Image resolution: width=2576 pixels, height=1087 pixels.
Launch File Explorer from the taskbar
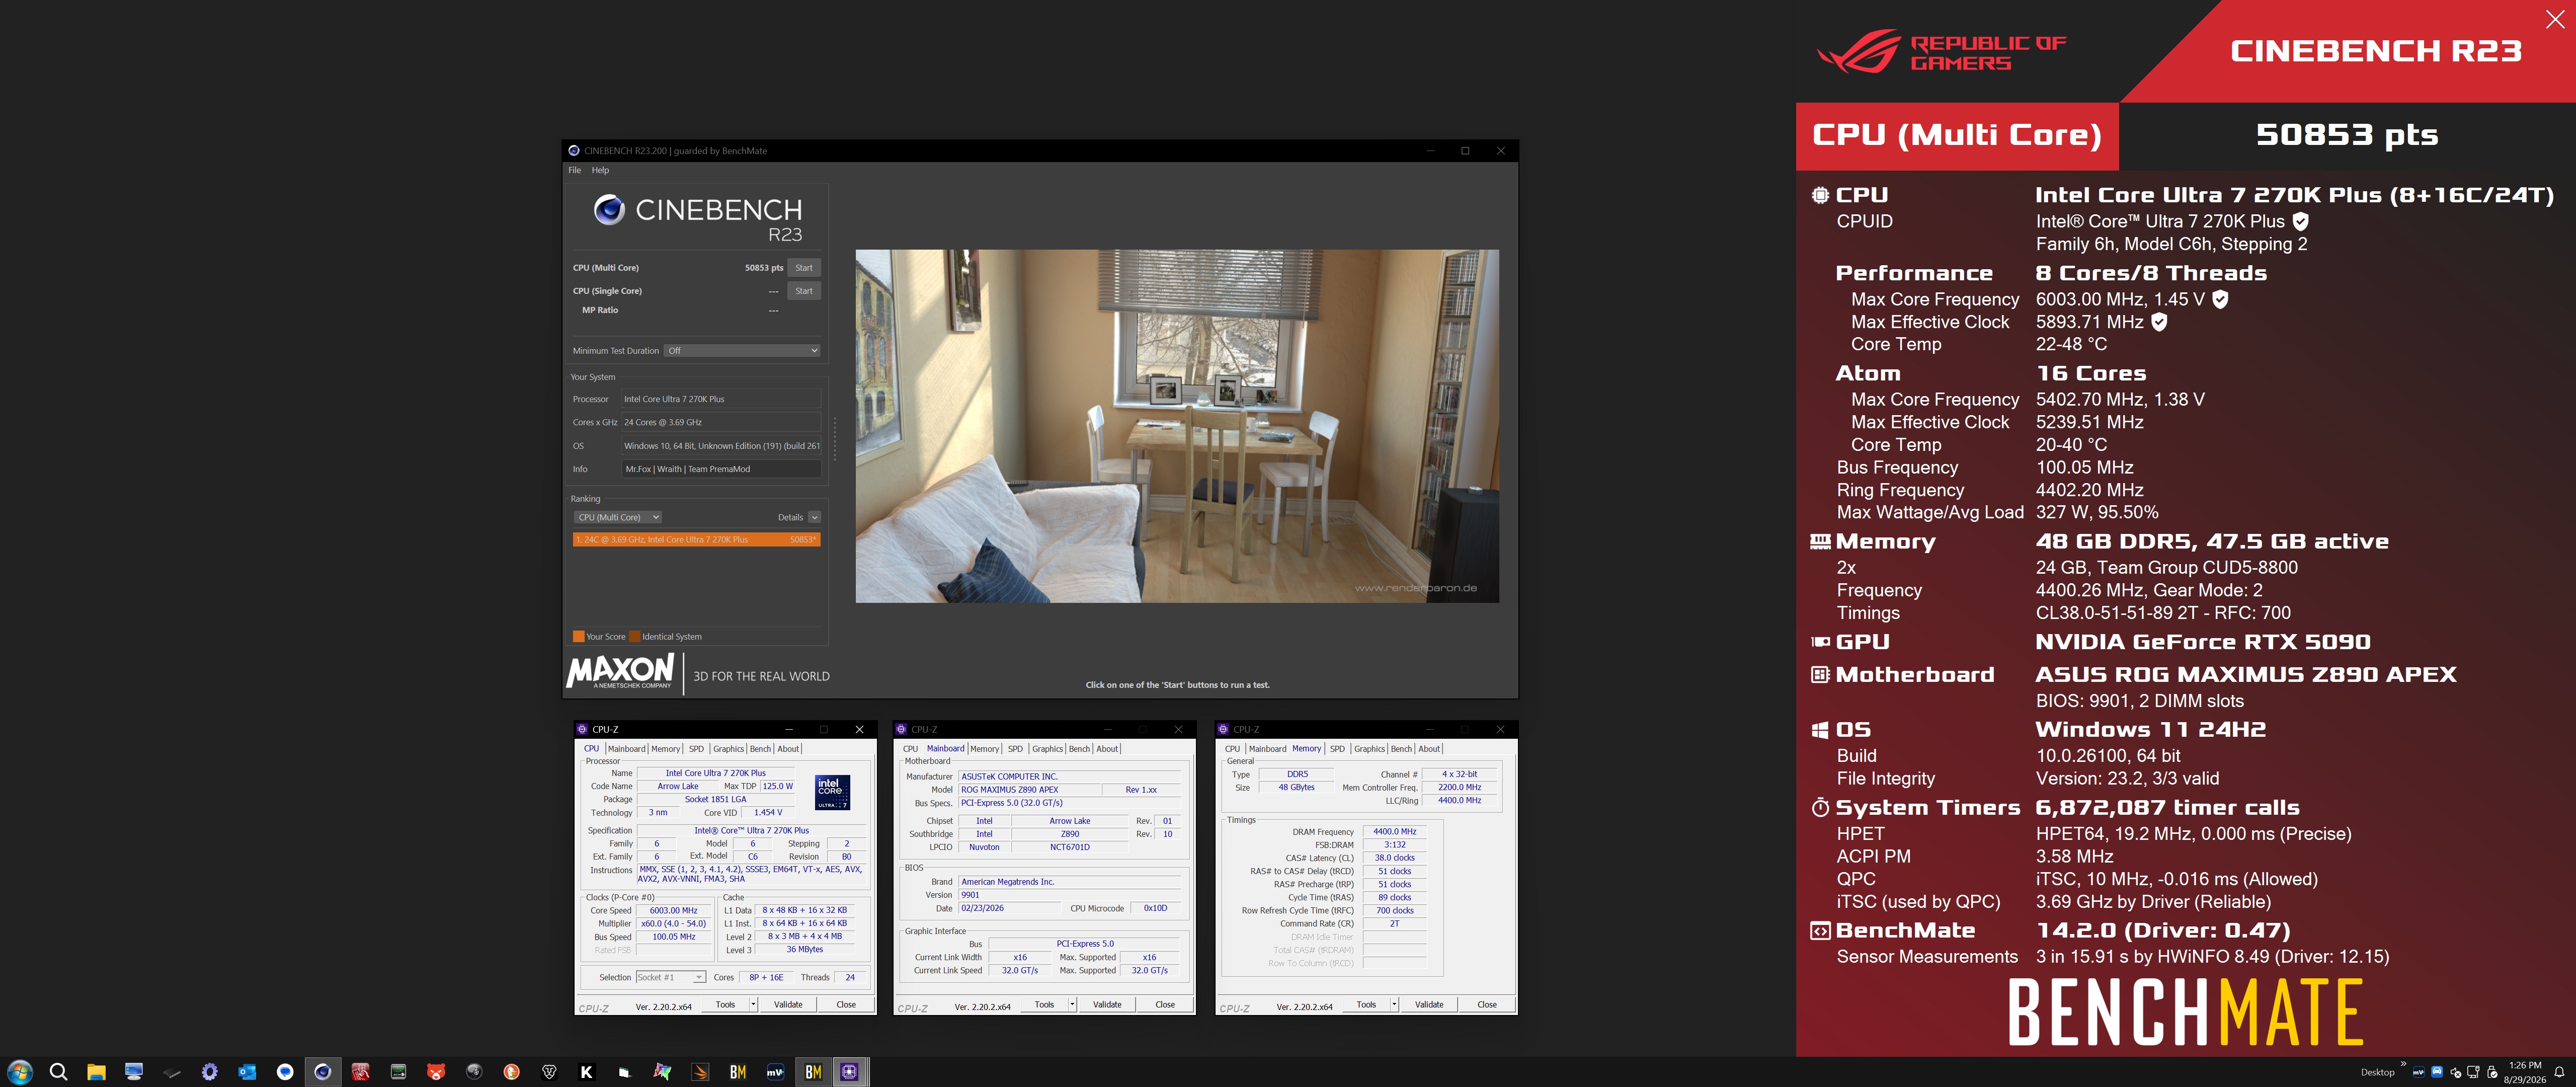[96, 1072]
